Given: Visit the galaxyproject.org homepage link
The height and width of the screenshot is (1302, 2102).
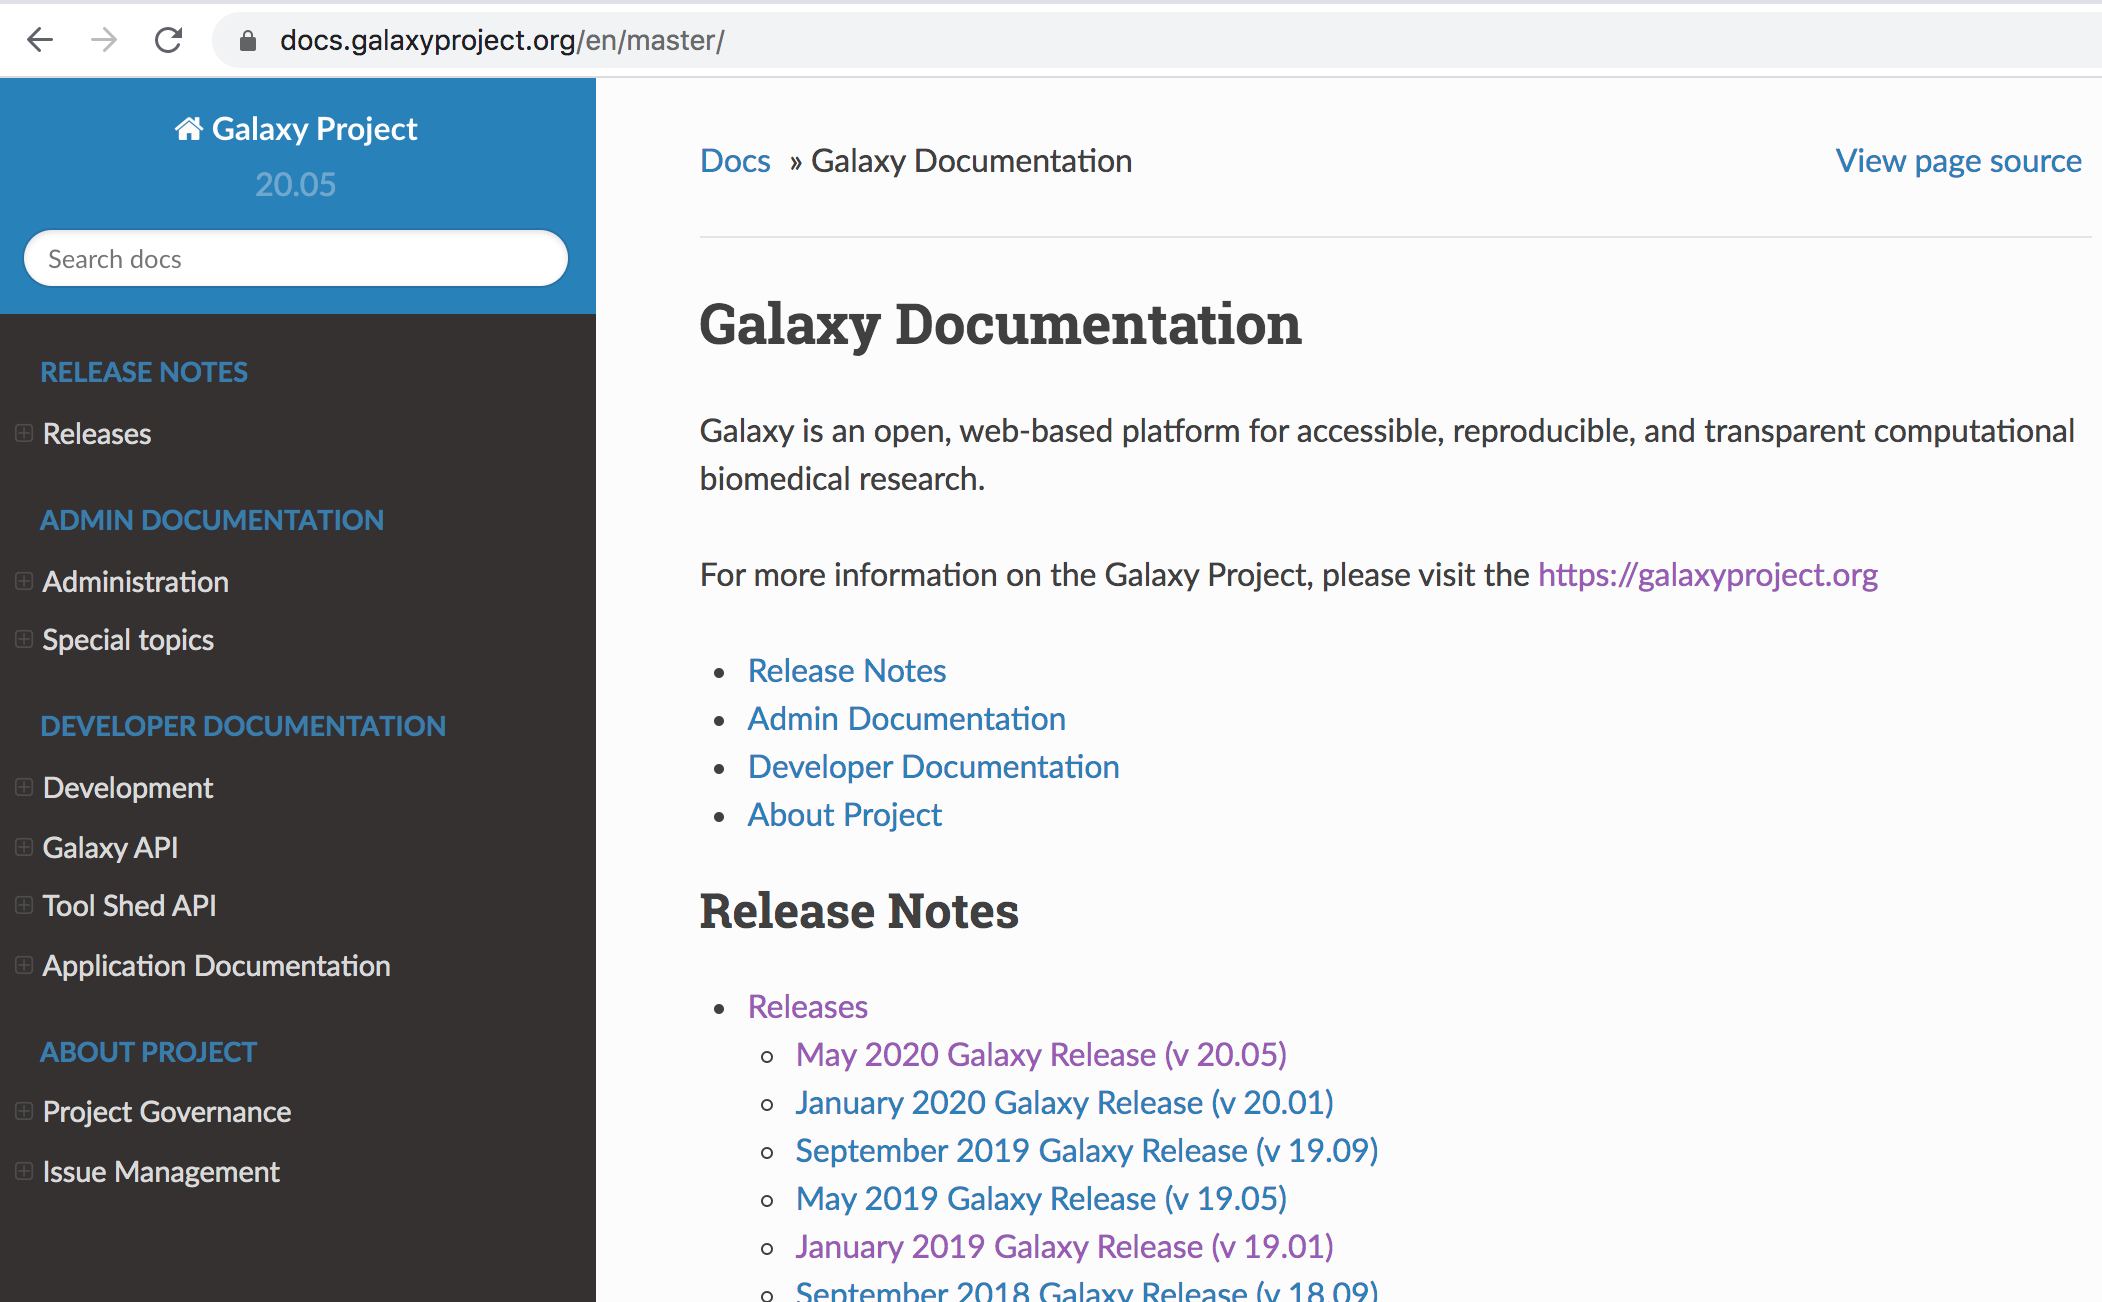Looking at the screenshot, I should (x=1709, y=574).
